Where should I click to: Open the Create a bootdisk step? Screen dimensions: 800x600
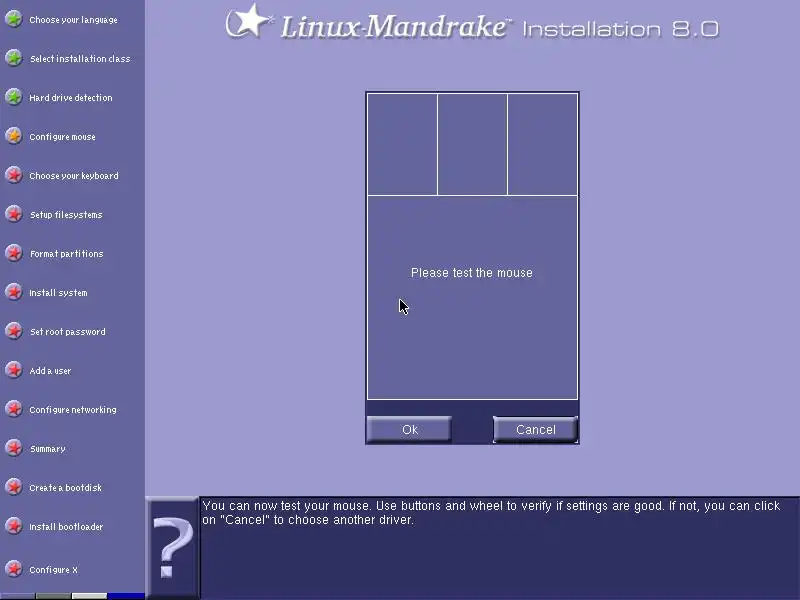point(66,488)
